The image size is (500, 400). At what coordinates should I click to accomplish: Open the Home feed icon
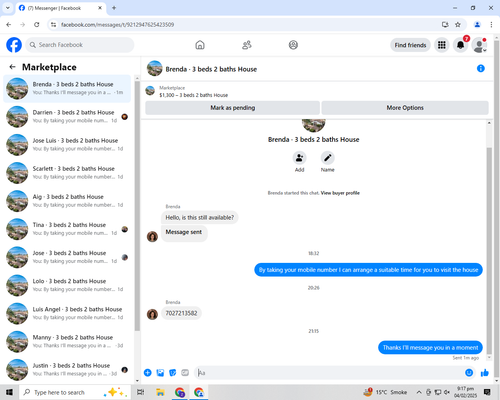[200, 45]
